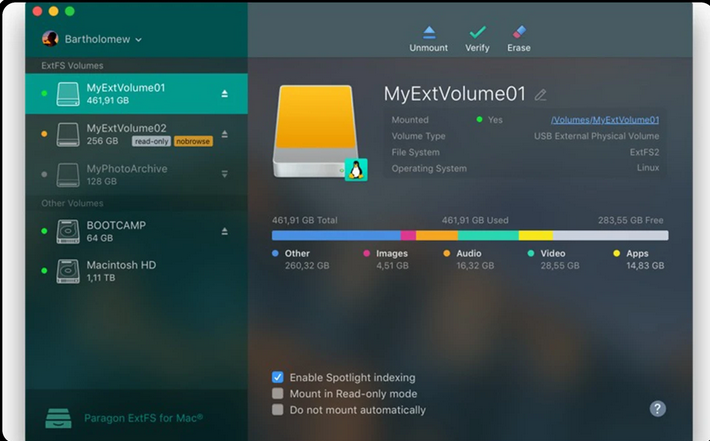Select the MyPhotoArchive volume
Viewport: 710px width, 441px height.
136,174
